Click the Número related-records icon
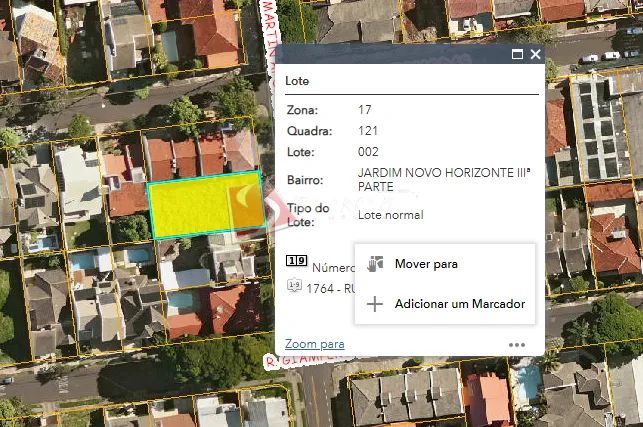 coord(296,260)
